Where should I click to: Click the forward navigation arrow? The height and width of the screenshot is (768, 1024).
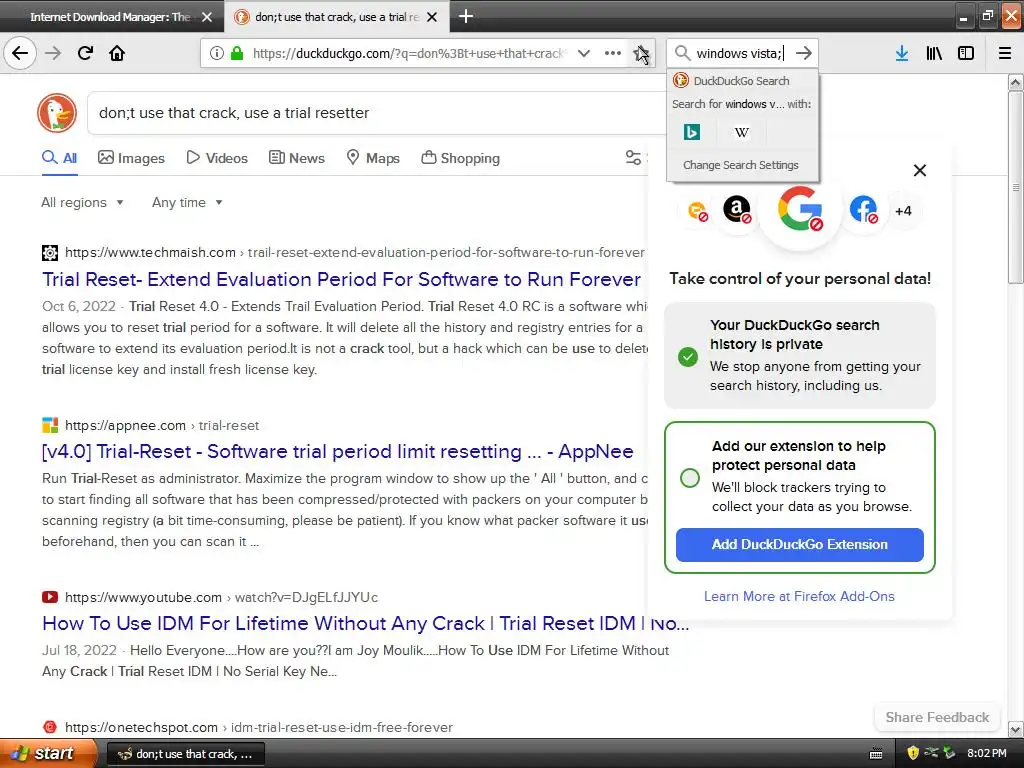(53, 53)
